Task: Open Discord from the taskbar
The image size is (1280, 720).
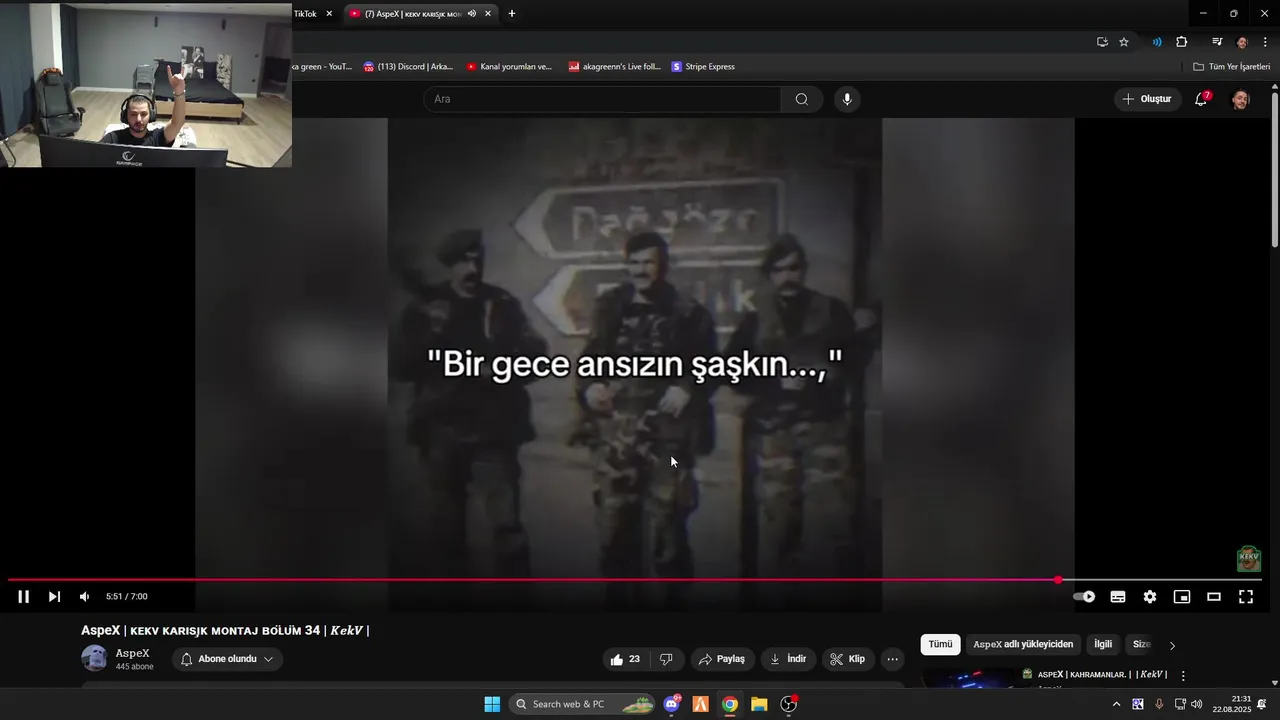Action: [672, 704]
